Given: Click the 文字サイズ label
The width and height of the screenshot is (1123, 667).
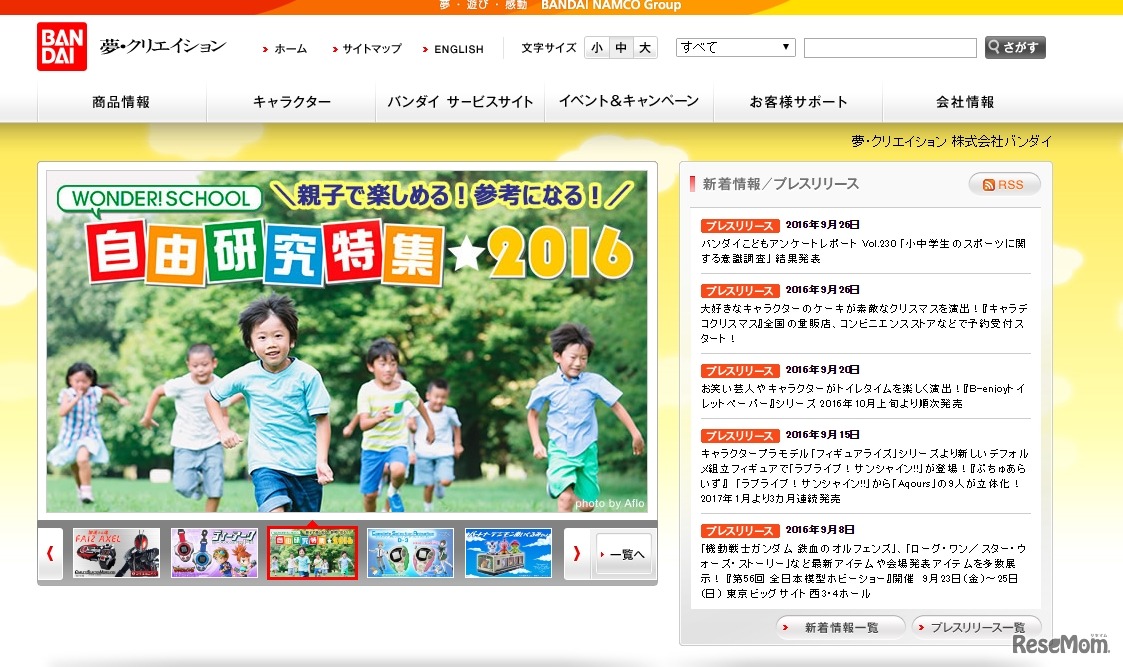Looking at the screenshot, I should [549, 48].
